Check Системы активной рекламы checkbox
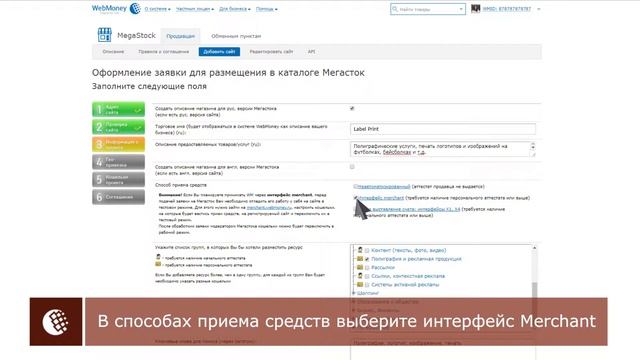640x360 pixels. tap(367, 285)
